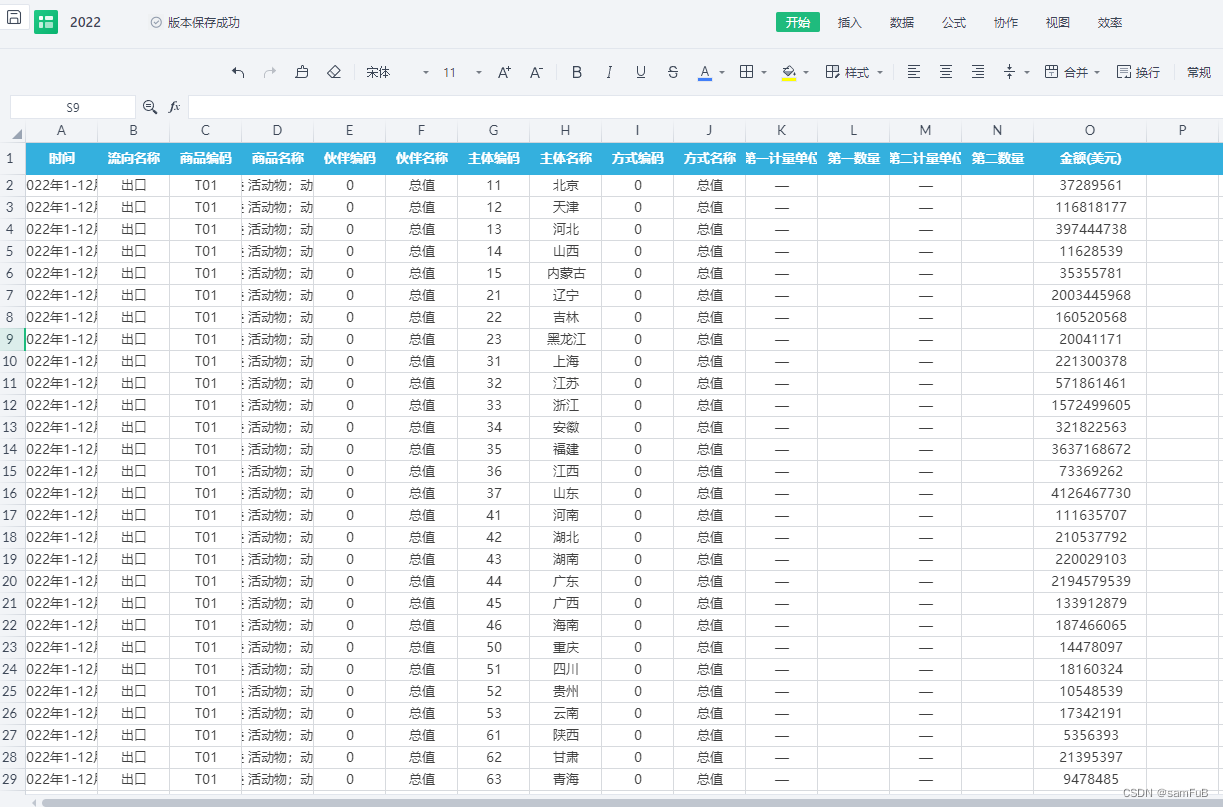Toggle 换行 text wrapping

[x=1138, y=72]
